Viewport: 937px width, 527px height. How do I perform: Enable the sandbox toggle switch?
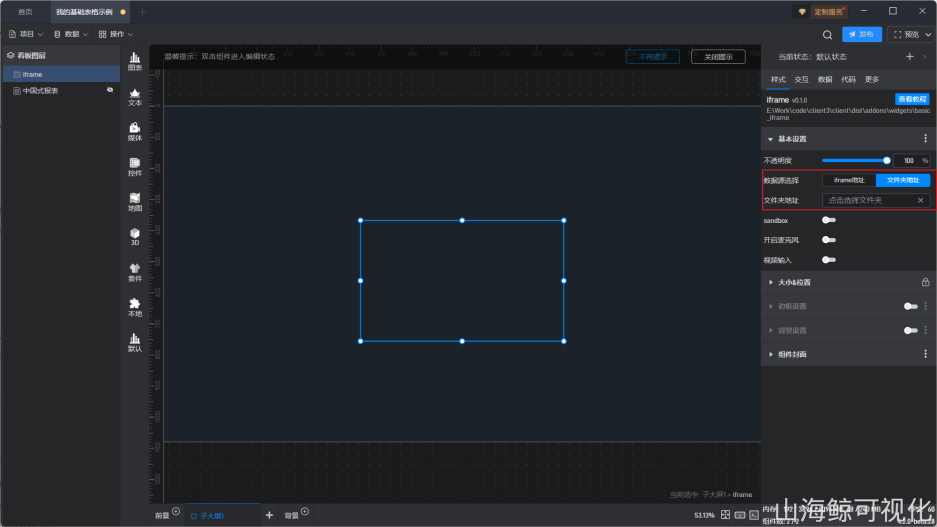click(828, 220)
